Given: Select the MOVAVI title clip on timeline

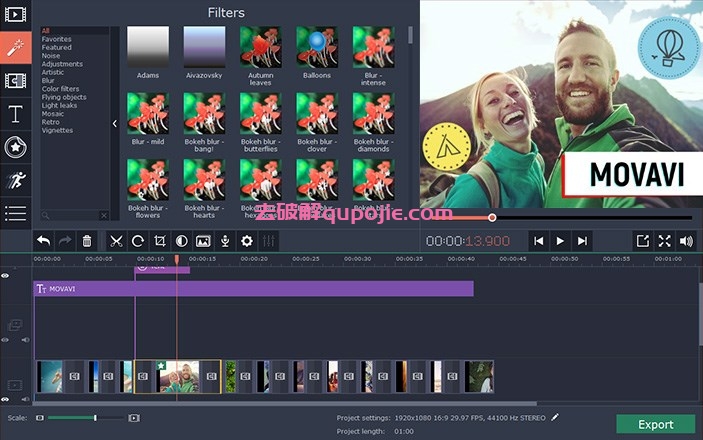Looking at the screenshot, I should click(x=254, y=289).
